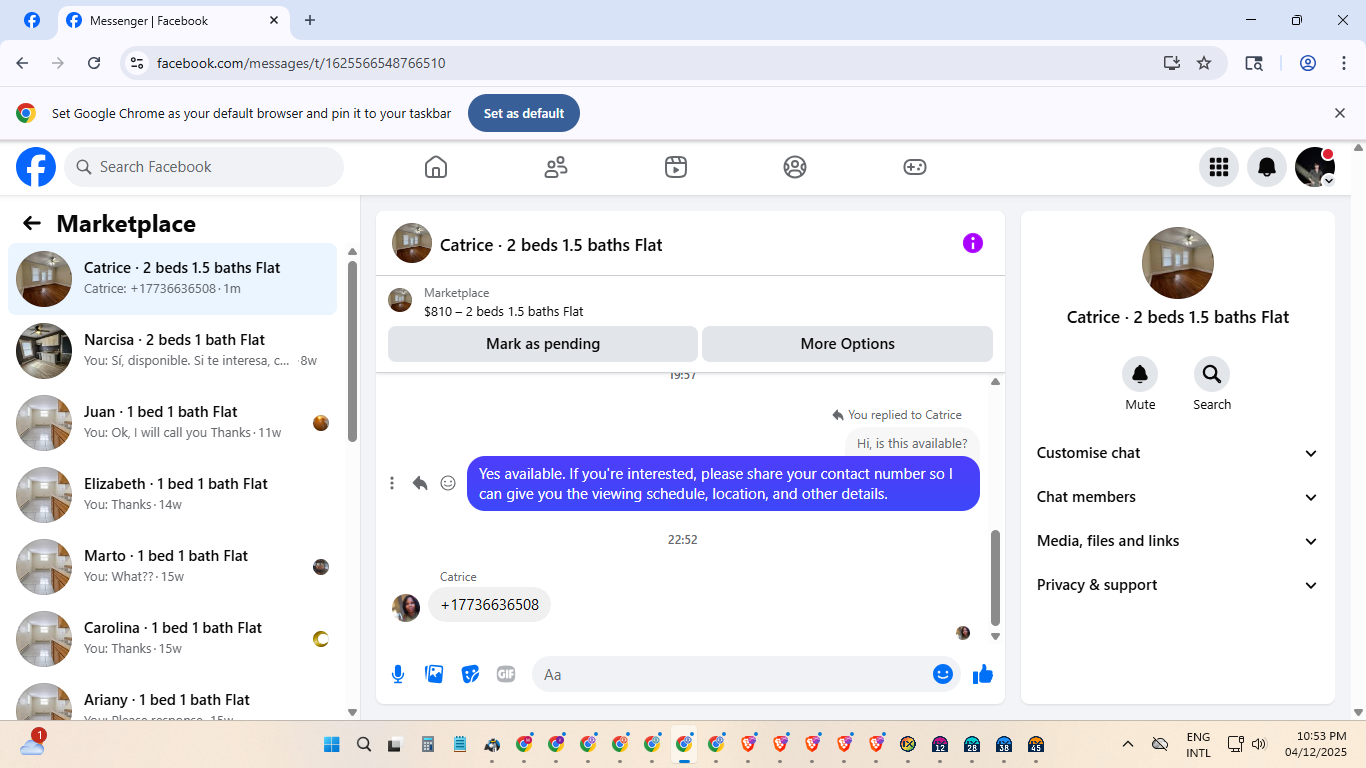The height and width of the screenshot is (768, 1366).
Task: Reload the page in Chrome
Action: [x=94, y=63]
